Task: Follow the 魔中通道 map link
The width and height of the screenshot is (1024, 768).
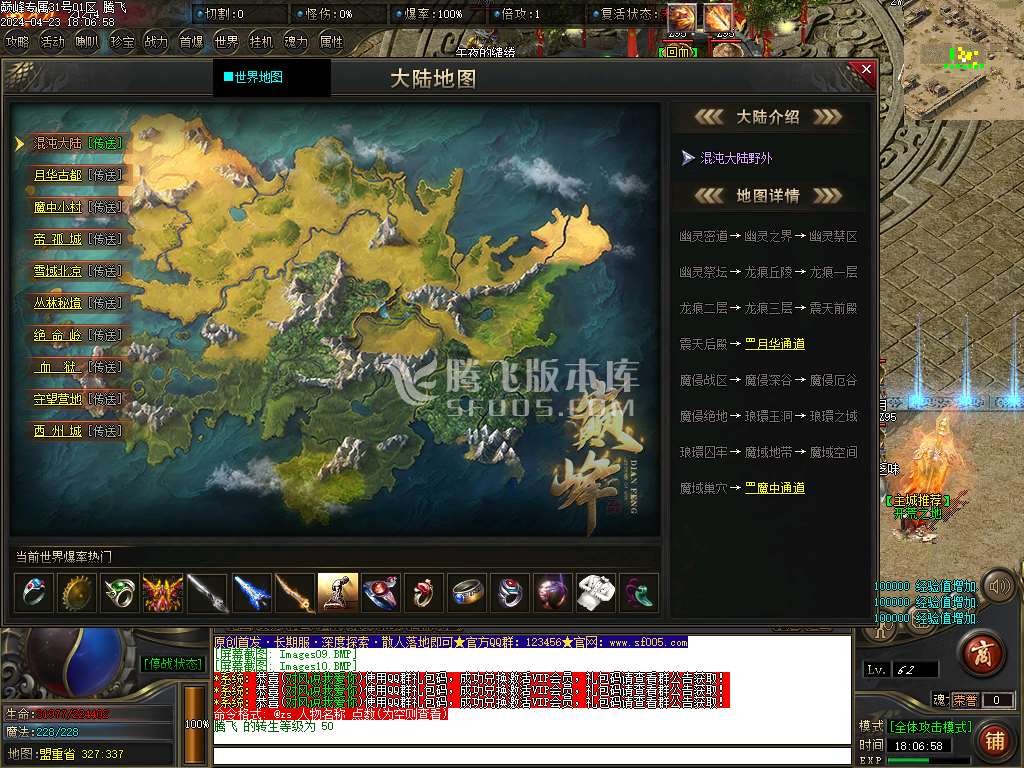Action: point(774,488)
